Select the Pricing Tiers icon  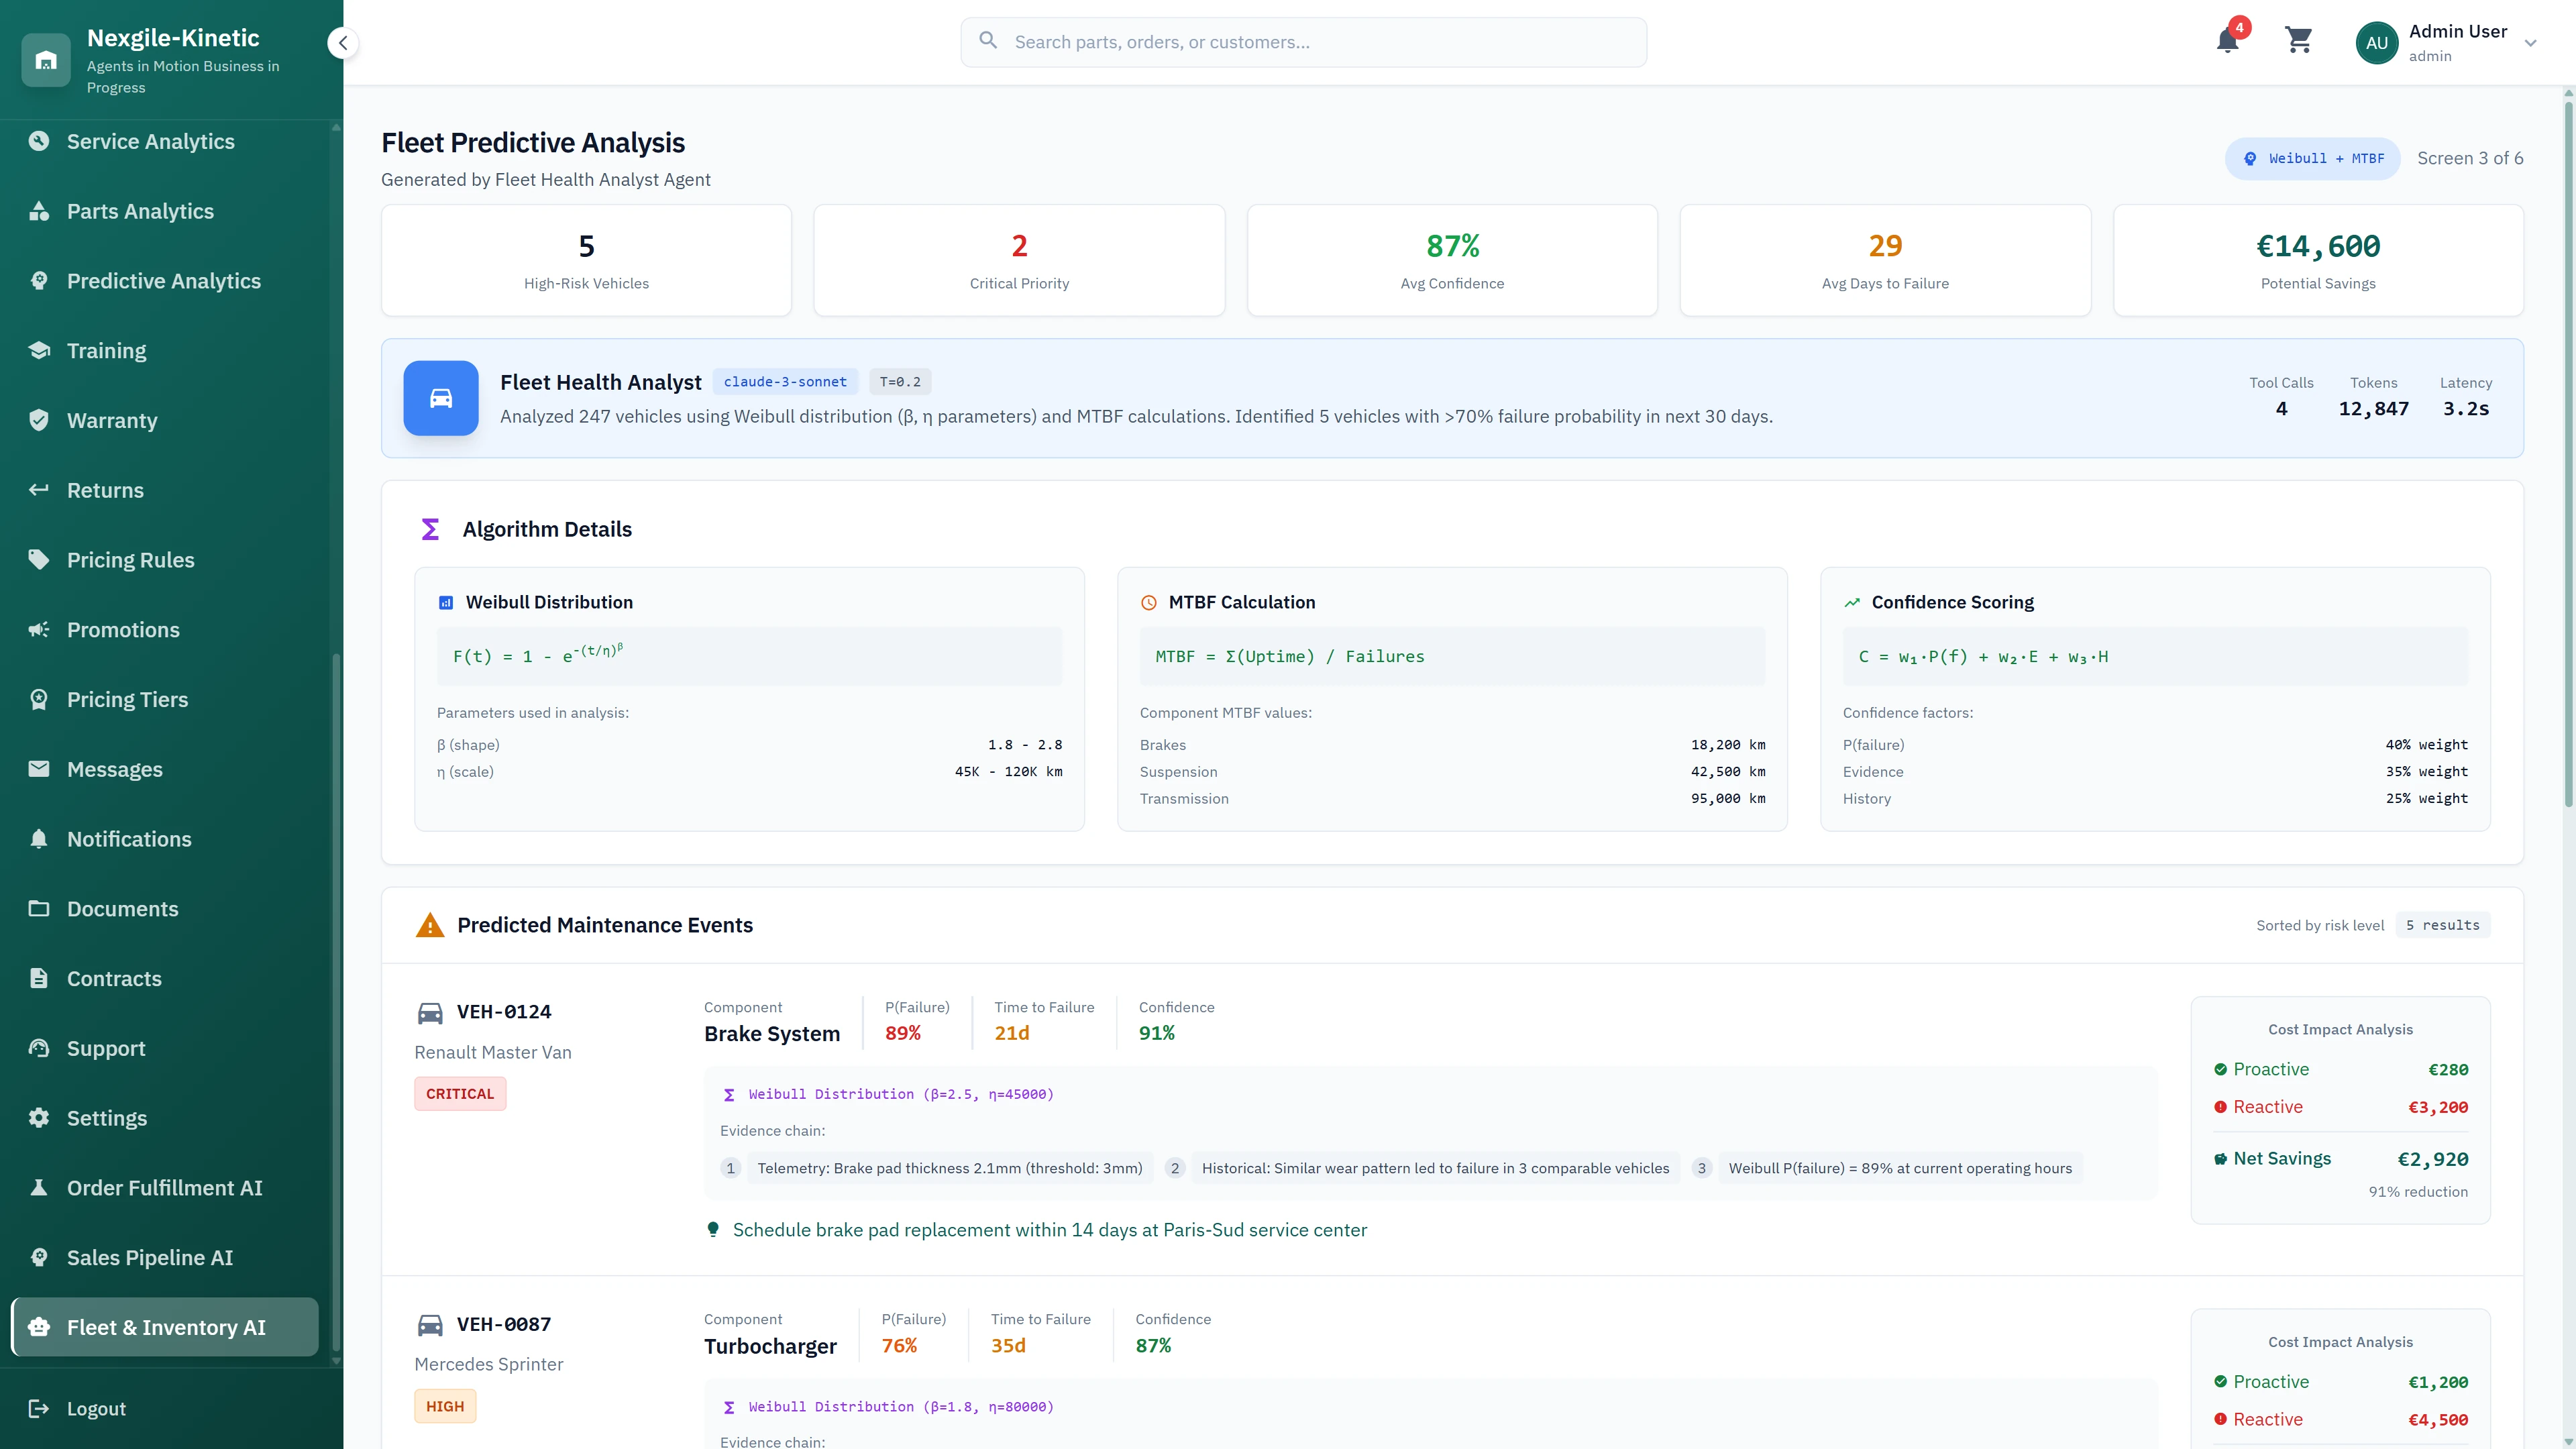[x=40, y=699]
